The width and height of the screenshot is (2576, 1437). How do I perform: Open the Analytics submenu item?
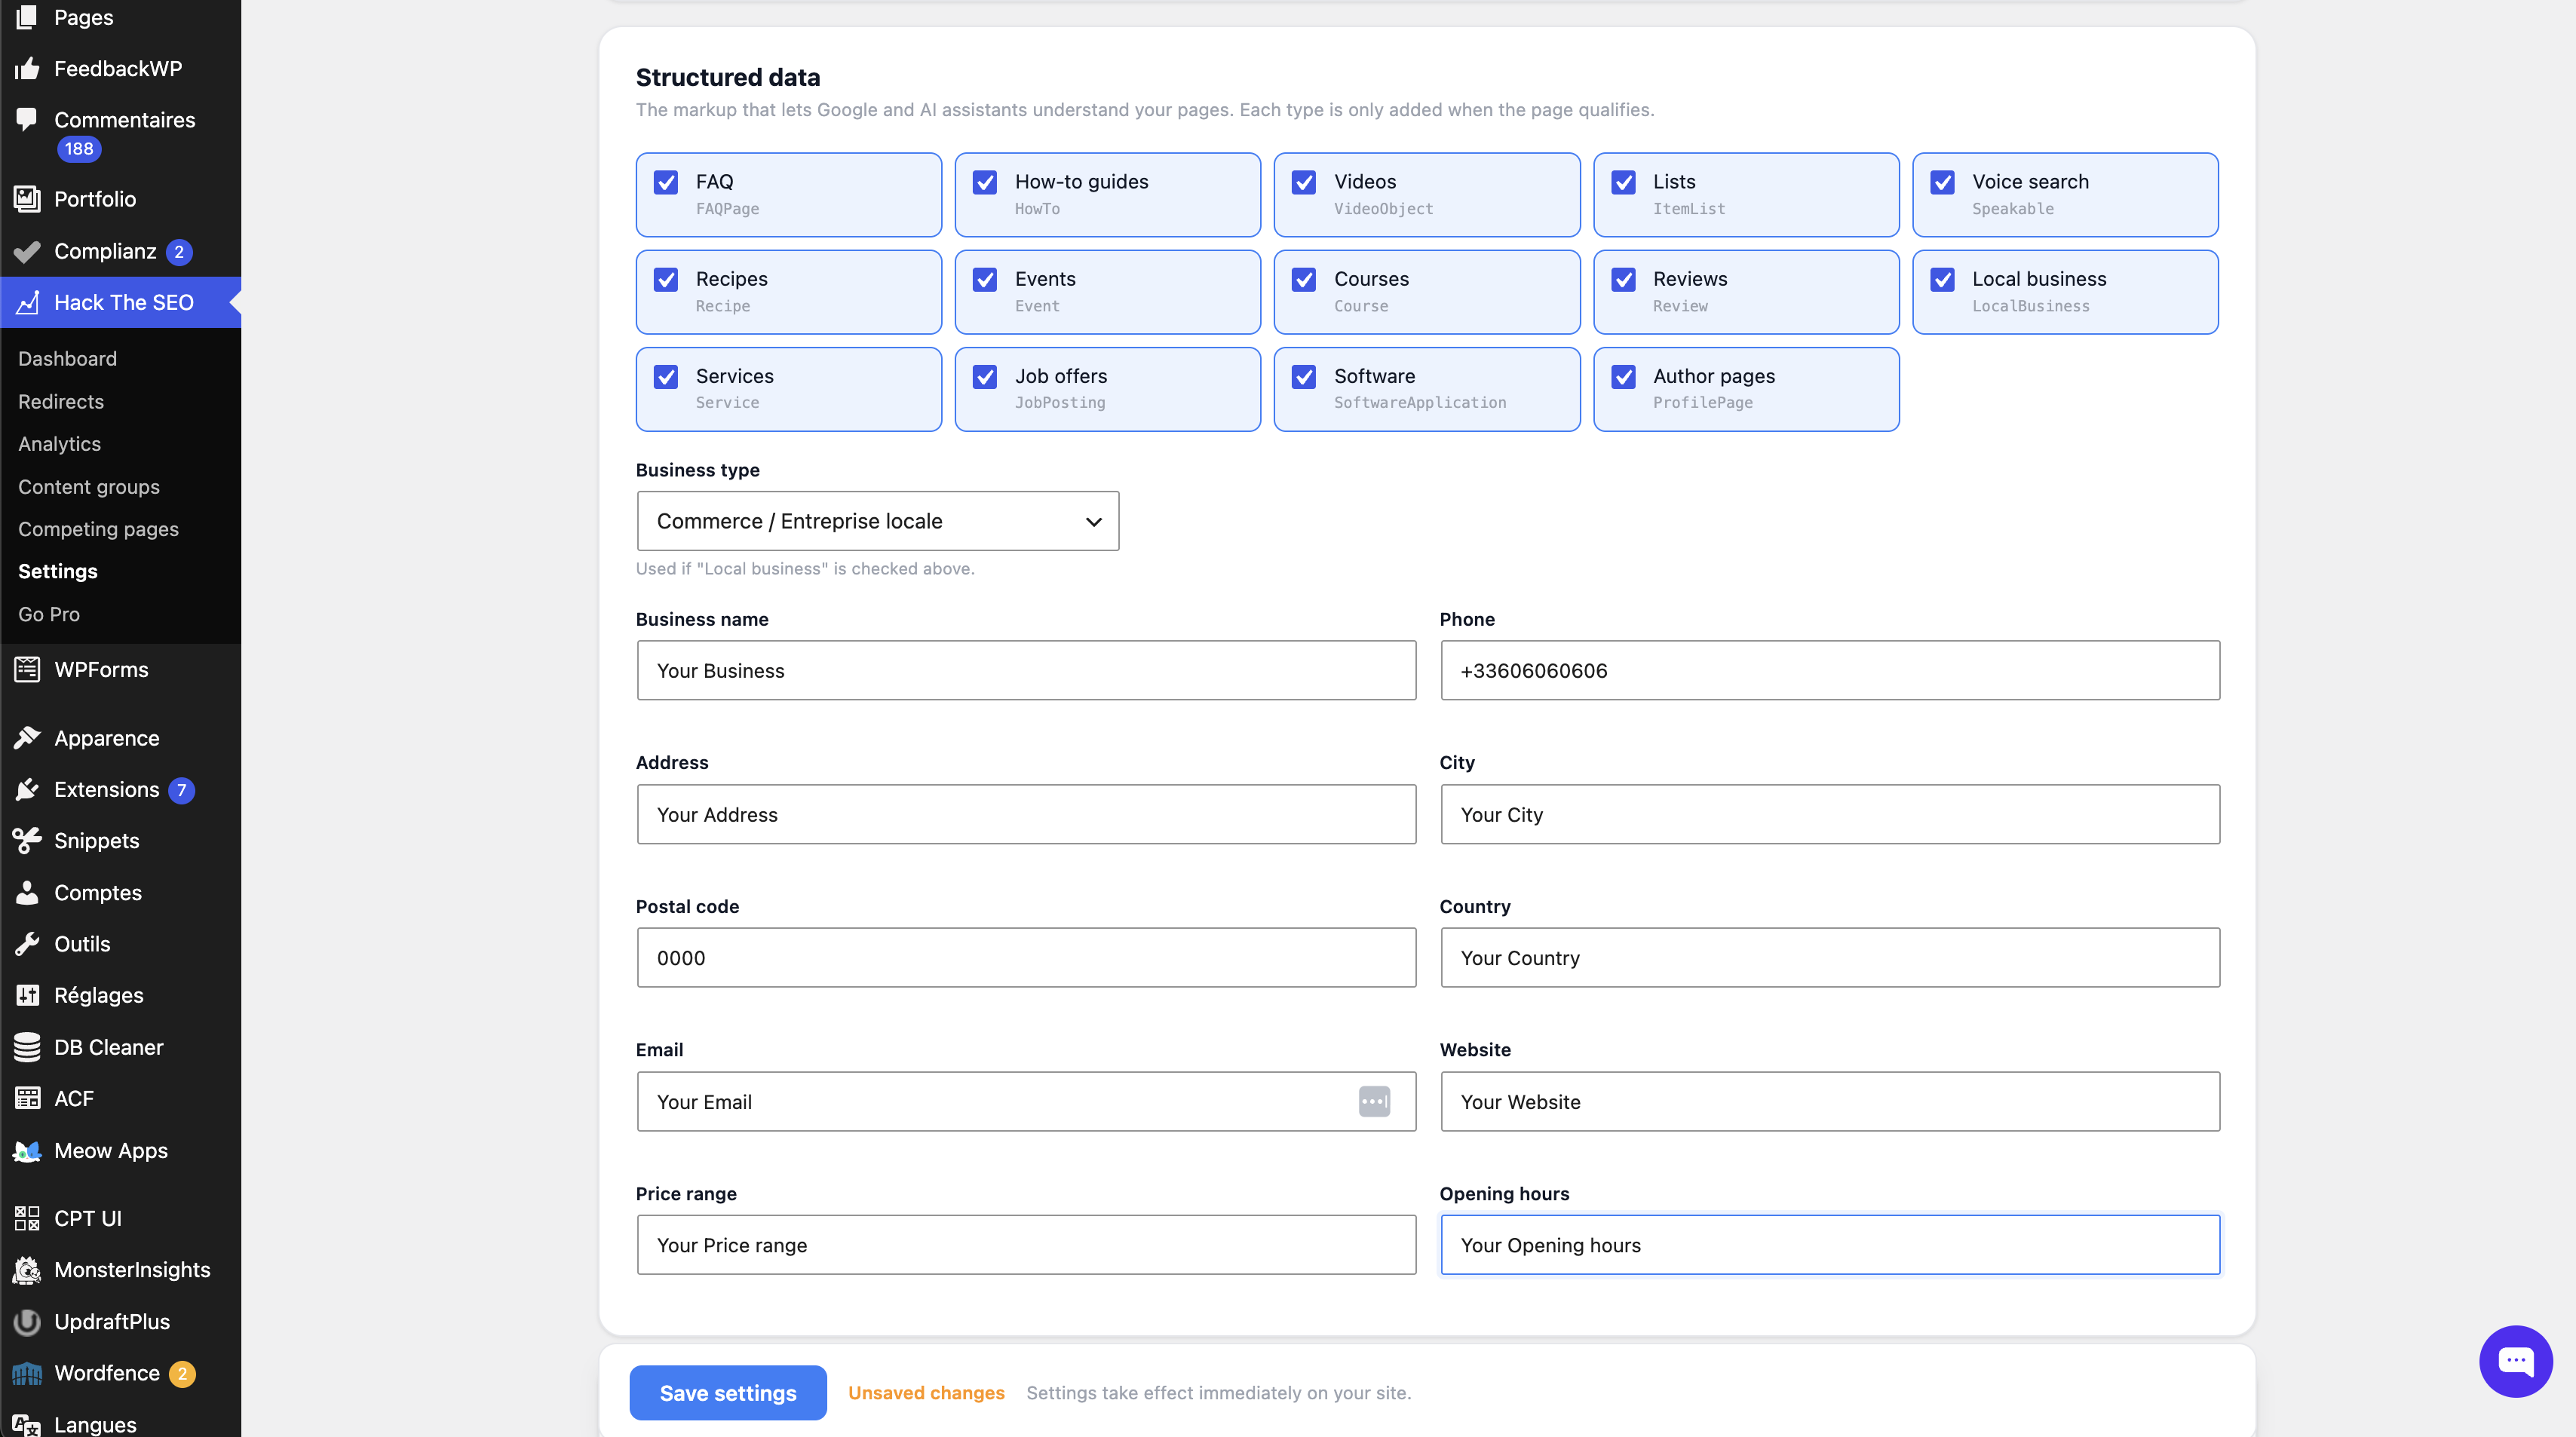pyautogui.click(x=59, y=443)
